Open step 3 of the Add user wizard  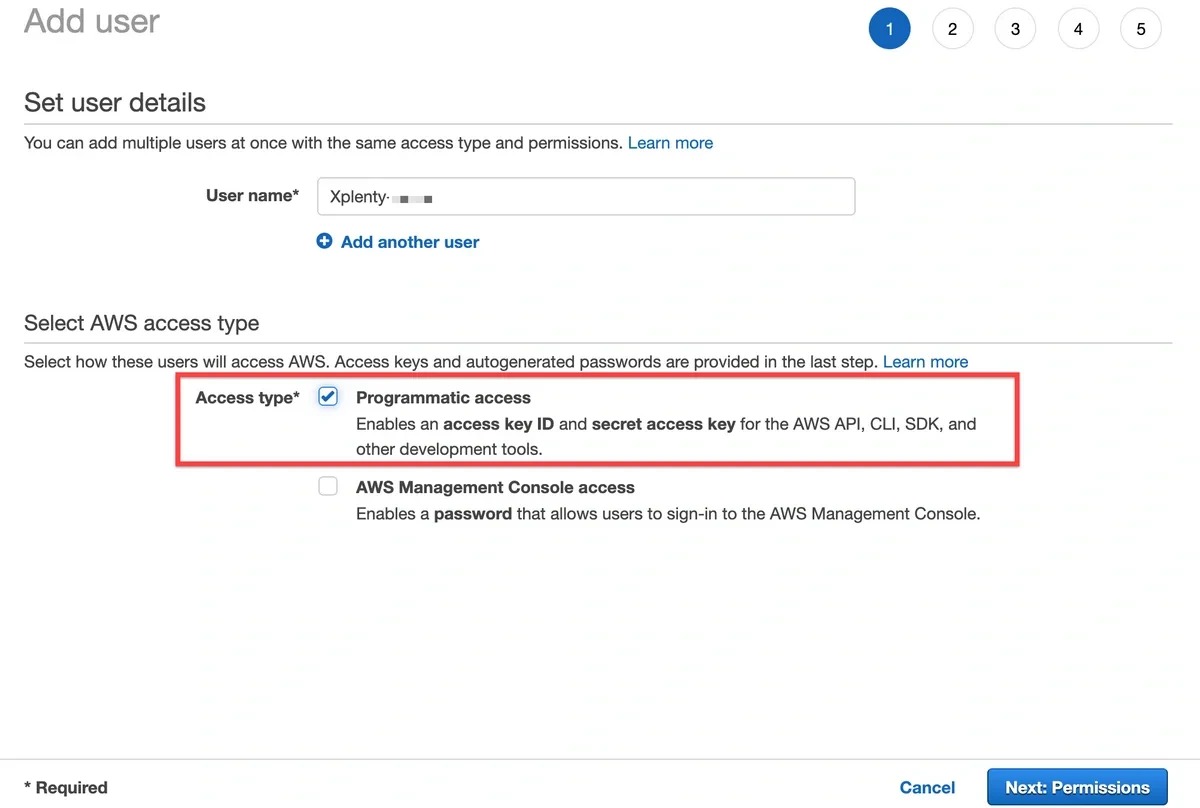[1015, 29]
